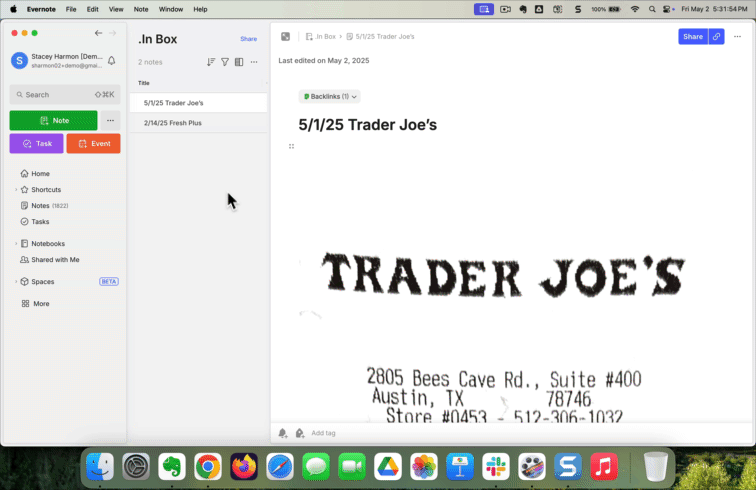Viewport: 756px width, 490px height.
Task: Open System Settings in the Dock
Action: coord(136,466)
